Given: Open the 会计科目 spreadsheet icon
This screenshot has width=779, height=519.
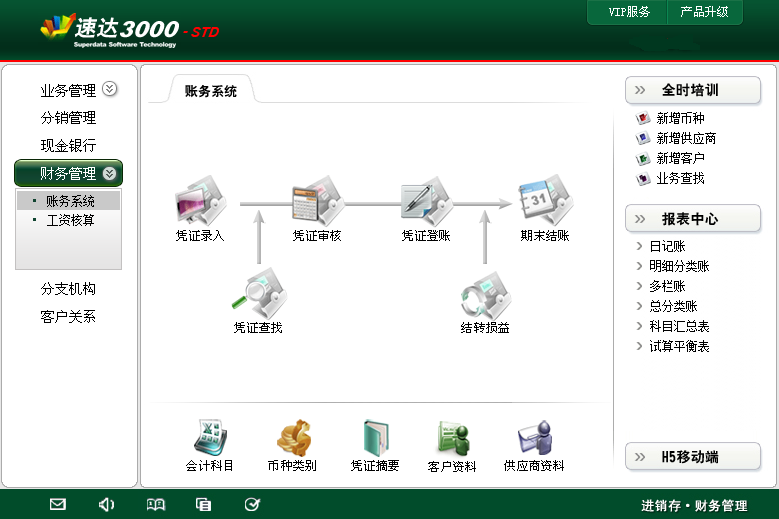Looking at the screenshot, I should [210, 437].
